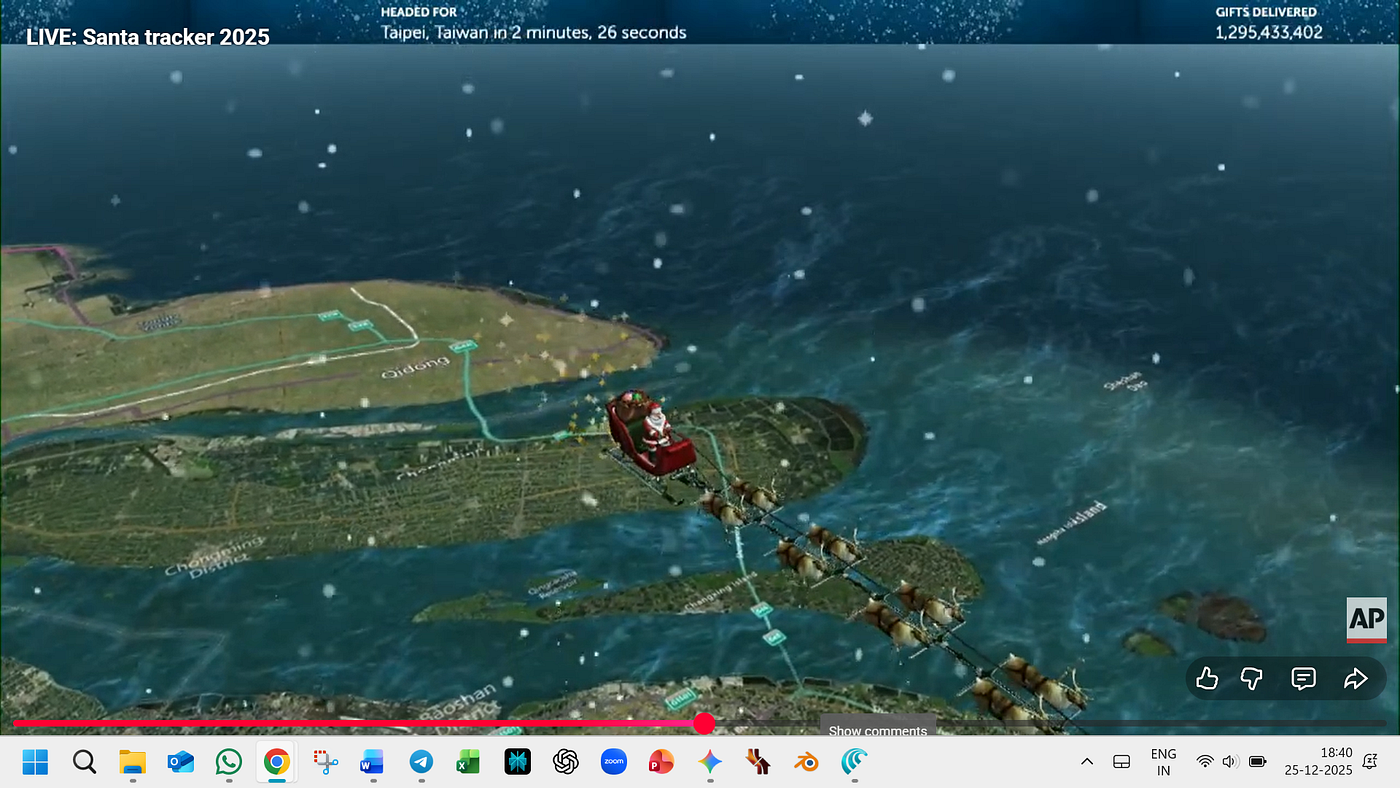1400x788 pixels.
Task: Launch Outlook from the taskbar
Action: 181,762
